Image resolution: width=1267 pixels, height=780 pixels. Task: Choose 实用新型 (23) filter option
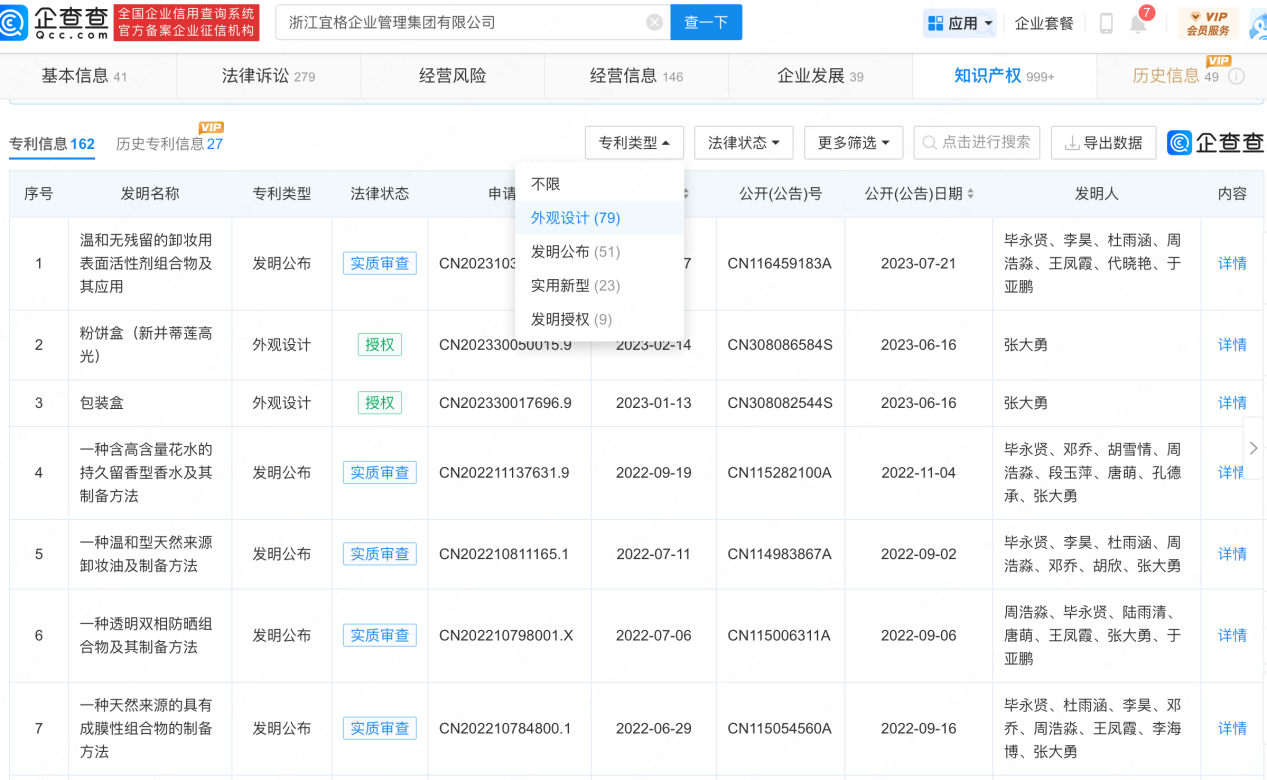(575, 286)
